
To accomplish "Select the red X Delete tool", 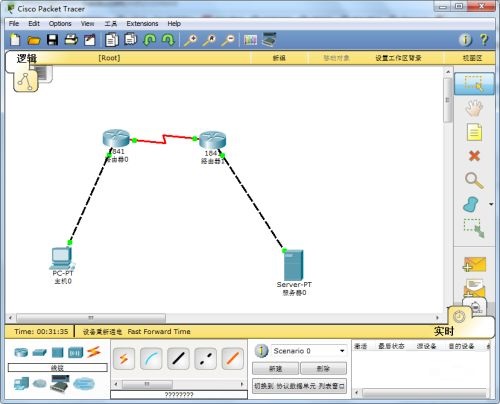I will click(x=474, y=156).
